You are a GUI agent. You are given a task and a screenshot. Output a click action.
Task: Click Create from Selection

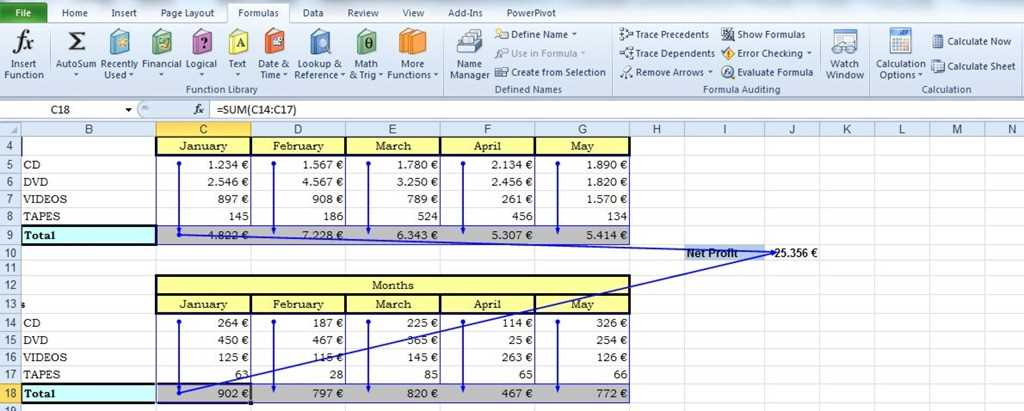tap(551, 72)
